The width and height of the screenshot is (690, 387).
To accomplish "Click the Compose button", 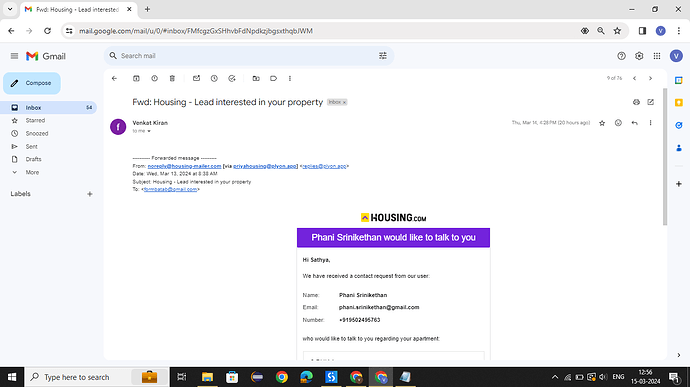I will point(32,83).
